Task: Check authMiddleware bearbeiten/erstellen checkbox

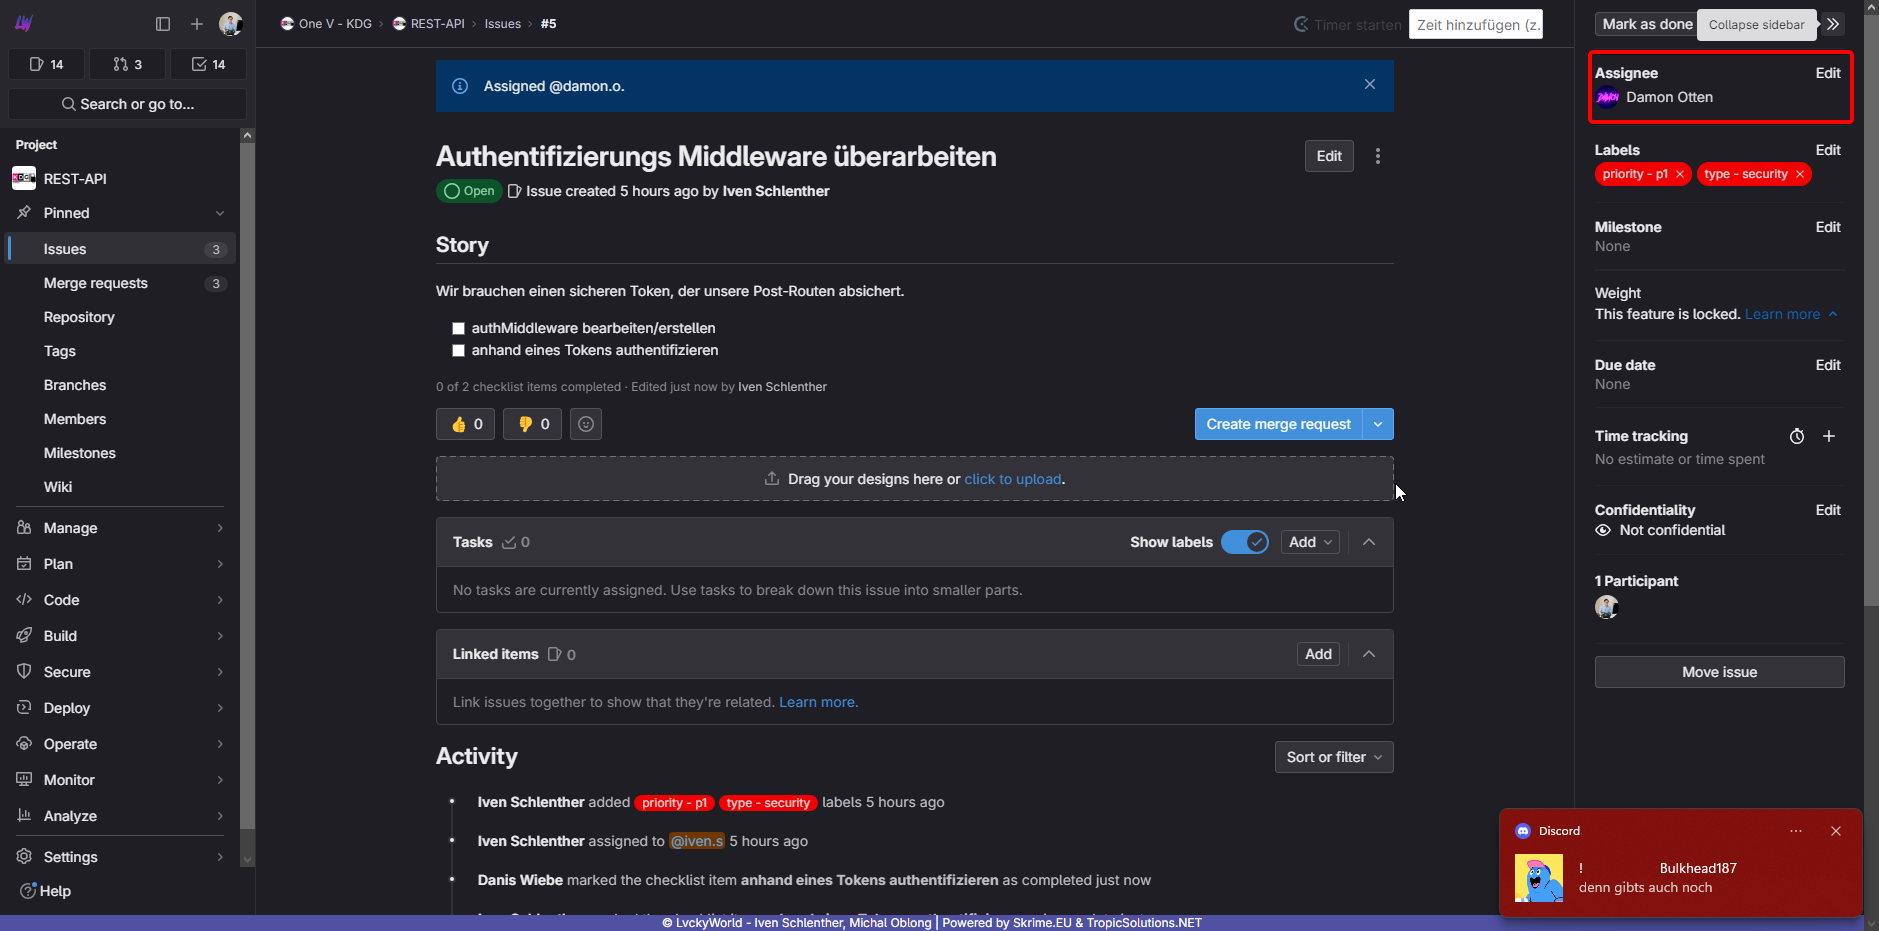Action: point(458,328)
